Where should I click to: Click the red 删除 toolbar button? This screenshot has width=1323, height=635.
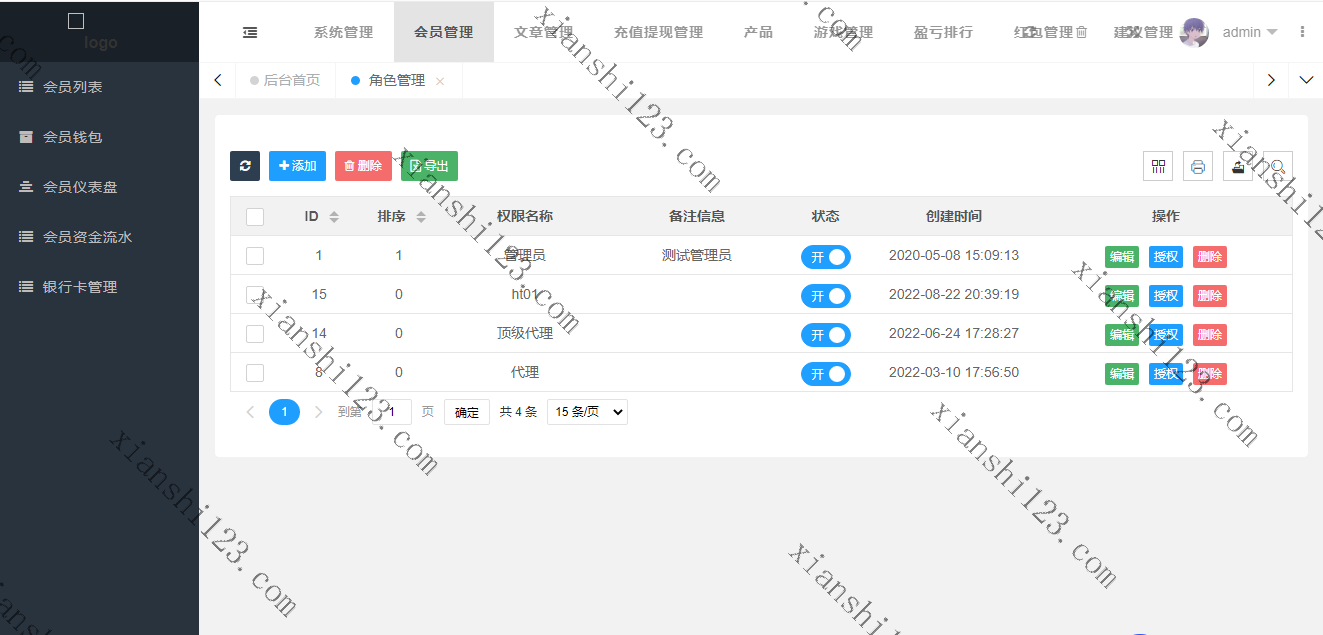pos(363,166)
